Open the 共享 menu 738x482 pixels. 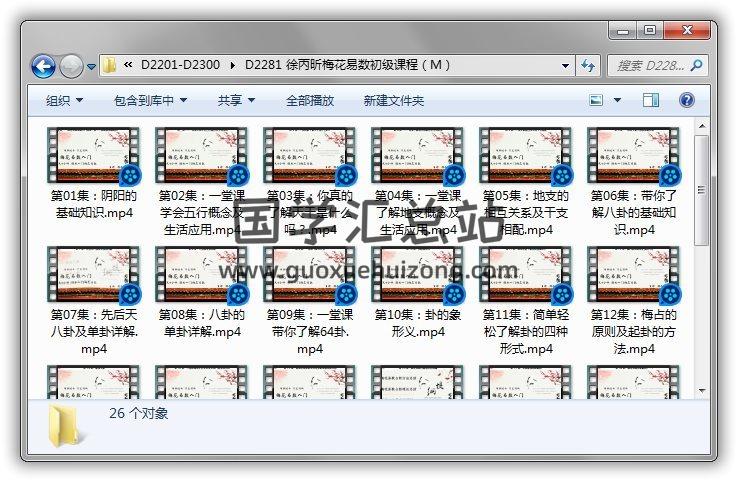[236, 100]
